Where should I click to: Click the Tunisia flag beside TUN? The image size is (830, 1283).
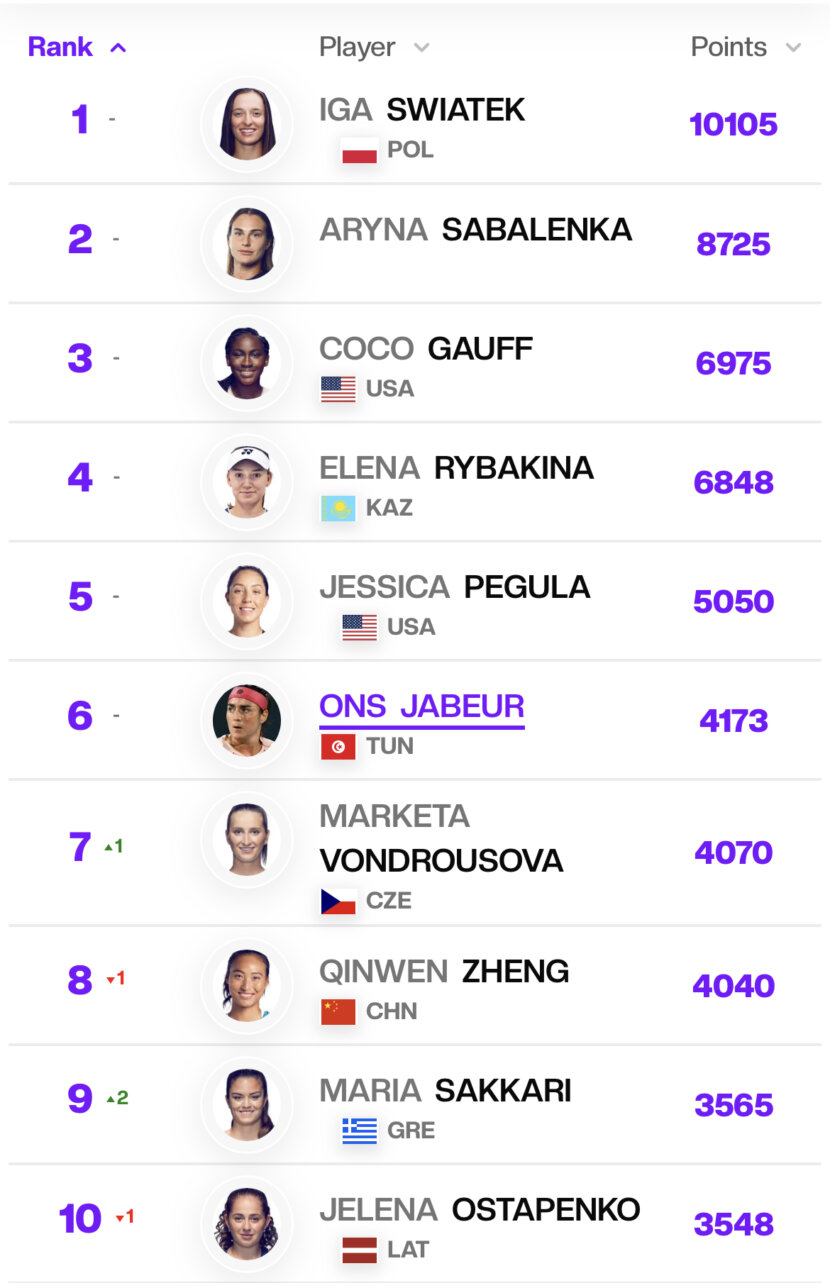pyautogui.click(x=338, y=746)
